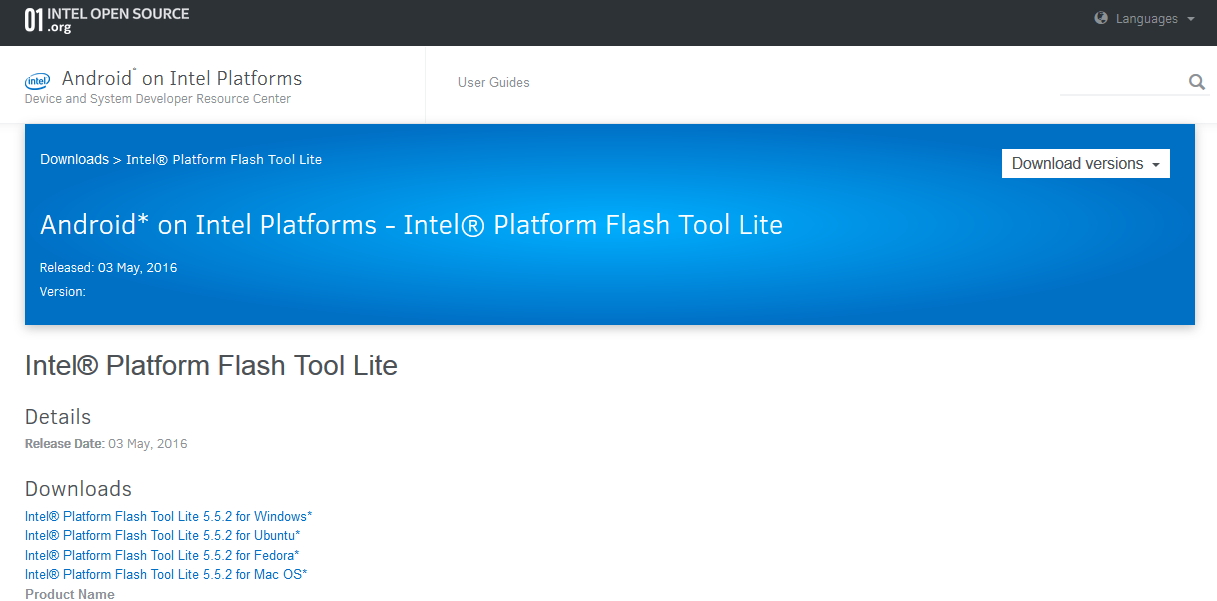Open the User Guides menu item

[493, 82]
